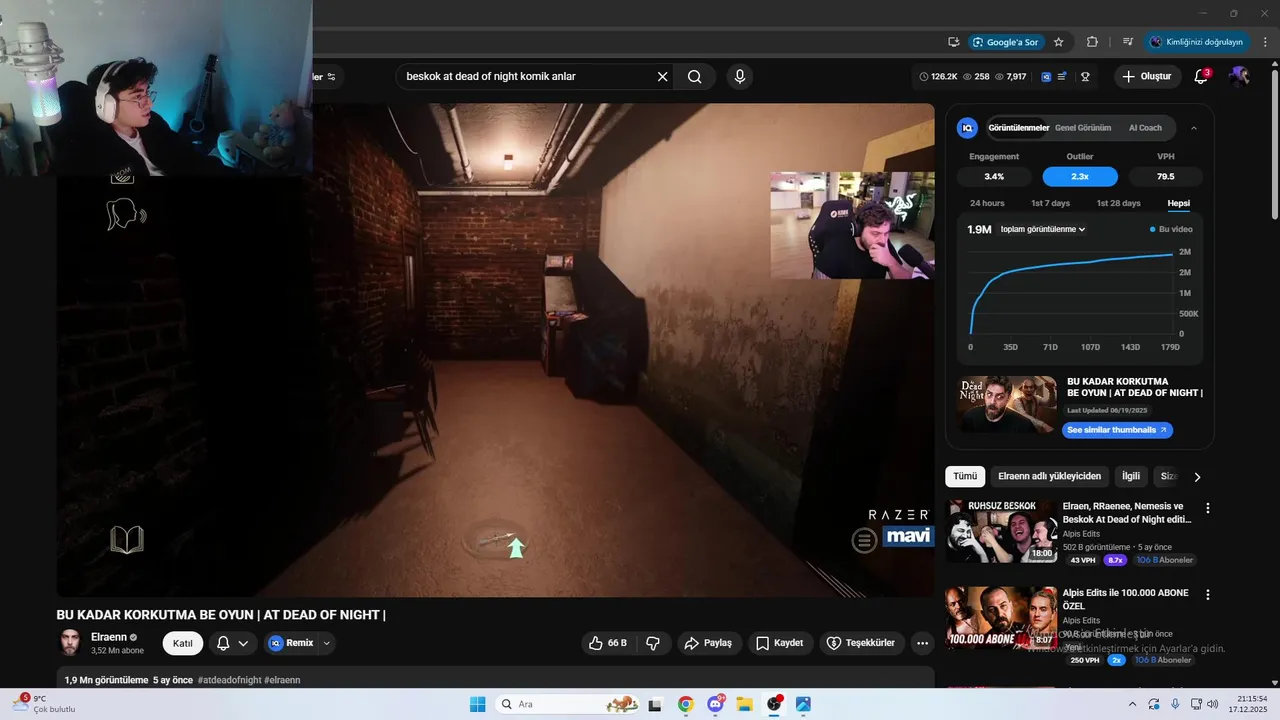Viewport: 1280px width, 720px height.
Task: Open the toplam görüntülenme dropdown
Action: point(1043,229)
